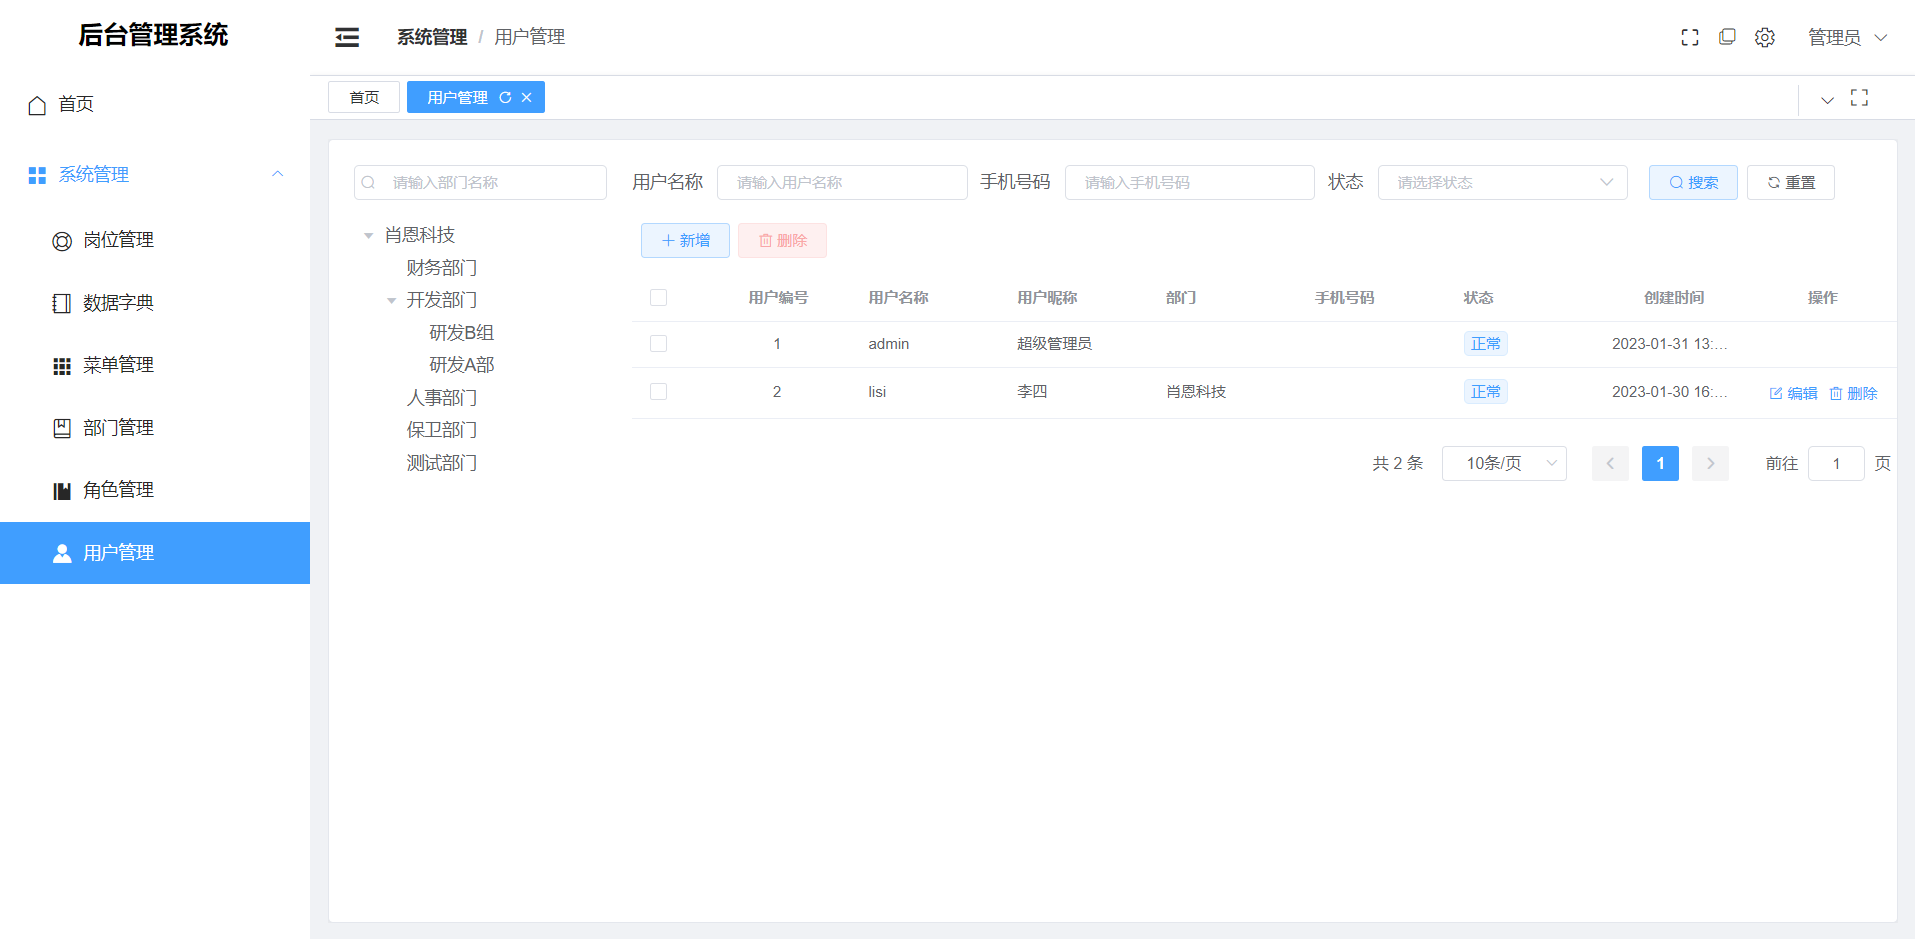This screenshot has height=939, width=1915.
Task: Toggle fullscreen icon in top header
Action: [1690, 37]
